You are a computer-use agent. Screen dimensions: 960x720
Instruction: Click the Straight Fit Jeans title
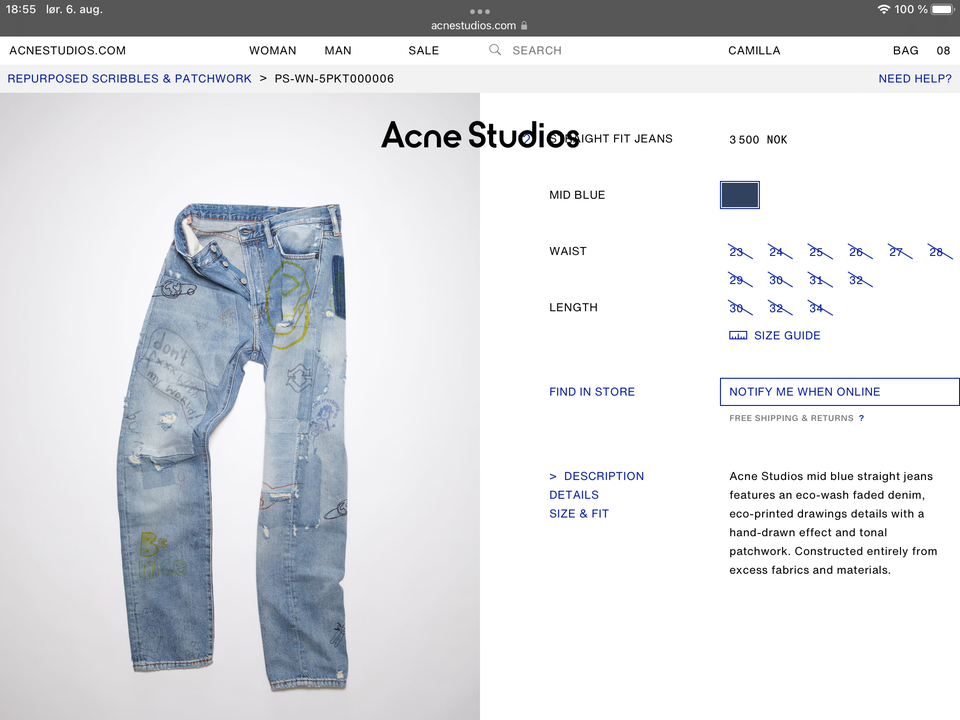click(610, 138)
